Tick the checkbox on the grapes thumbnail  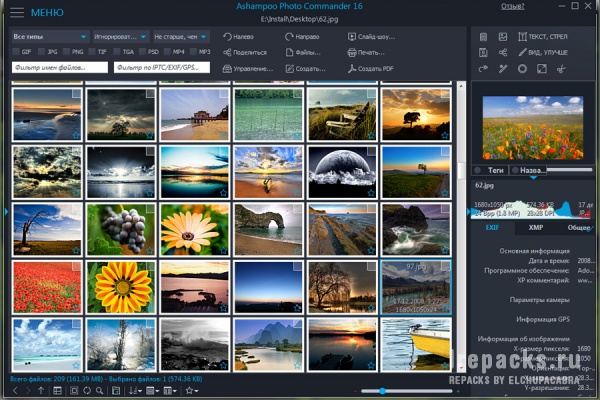150,209
